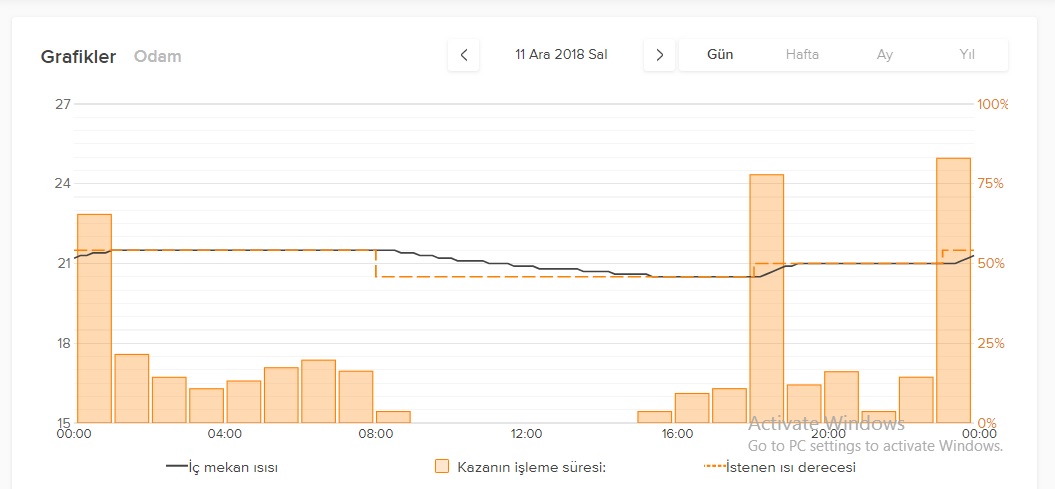Click the 100% axis label
The width and height of the screenshot is (1055, 489).
coord(992,104)
